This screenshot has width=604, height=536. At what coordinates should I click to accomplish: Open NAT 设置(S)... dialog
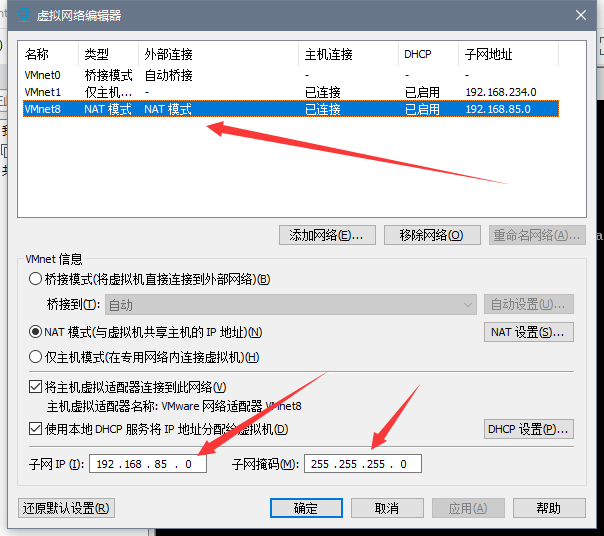point(528,332)
